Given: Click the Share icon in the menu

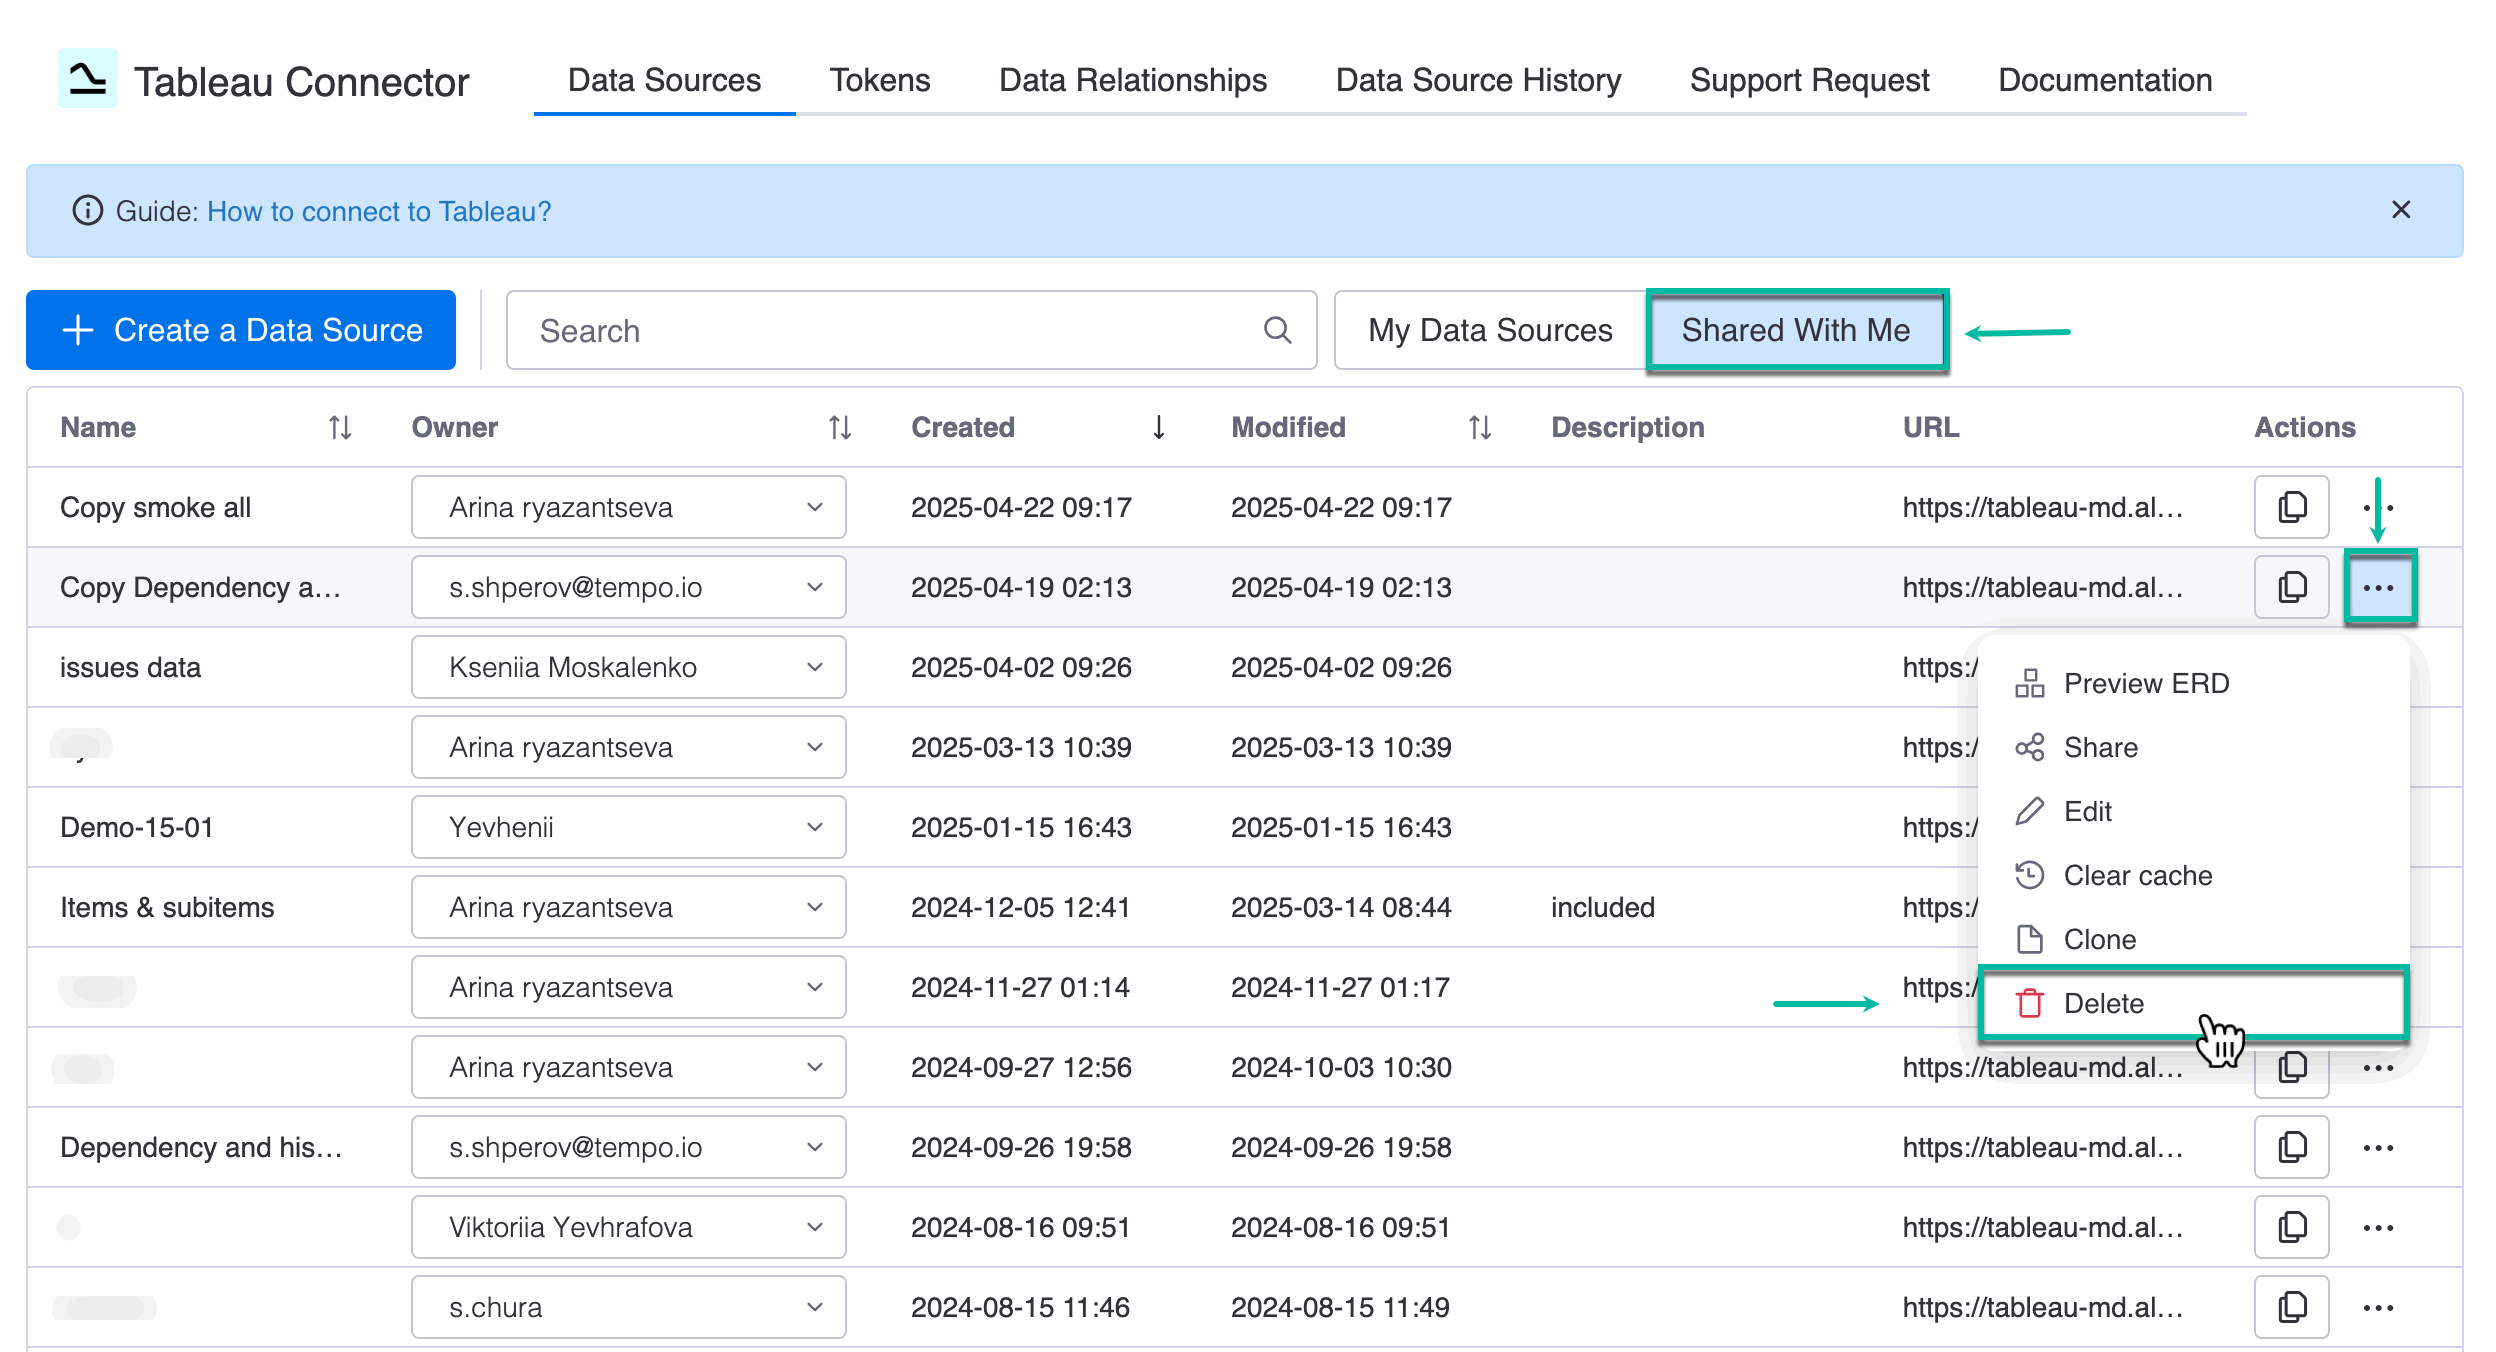Looking at the screenshot, I should (2030, 747).
